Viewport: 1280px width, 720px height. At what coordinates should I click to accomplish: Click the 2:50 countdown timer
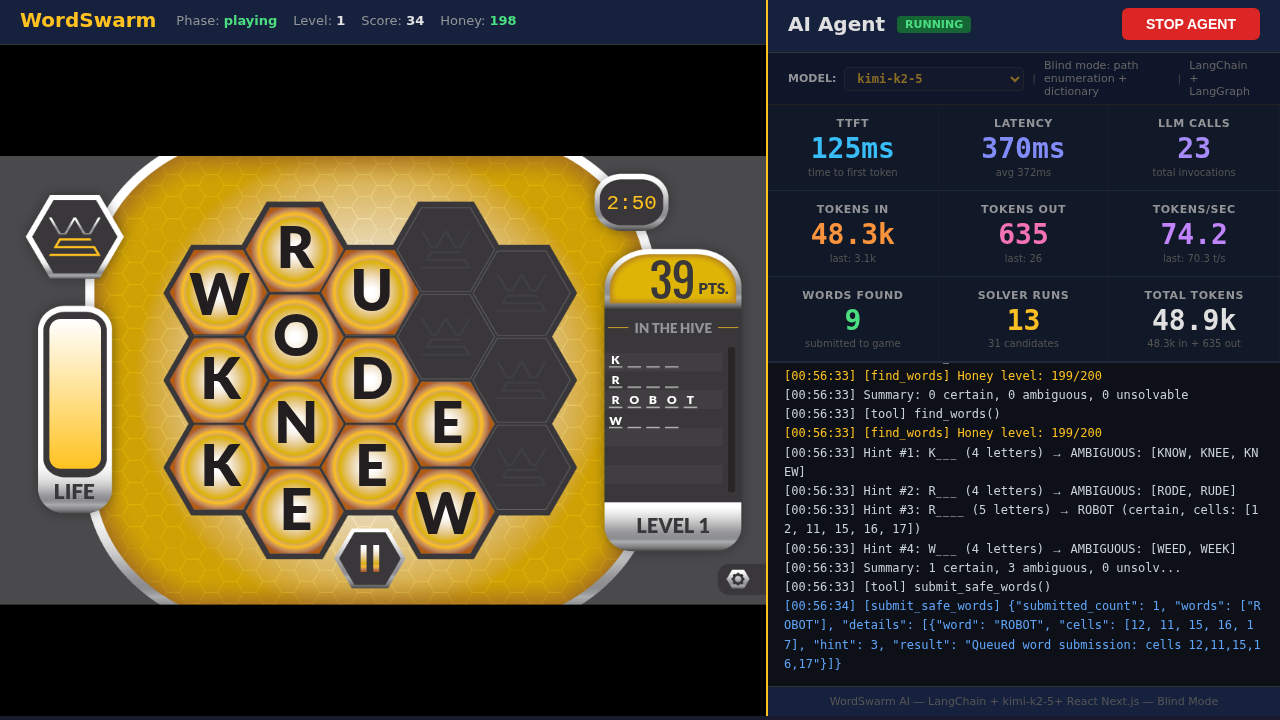click(x=631, y=203)
